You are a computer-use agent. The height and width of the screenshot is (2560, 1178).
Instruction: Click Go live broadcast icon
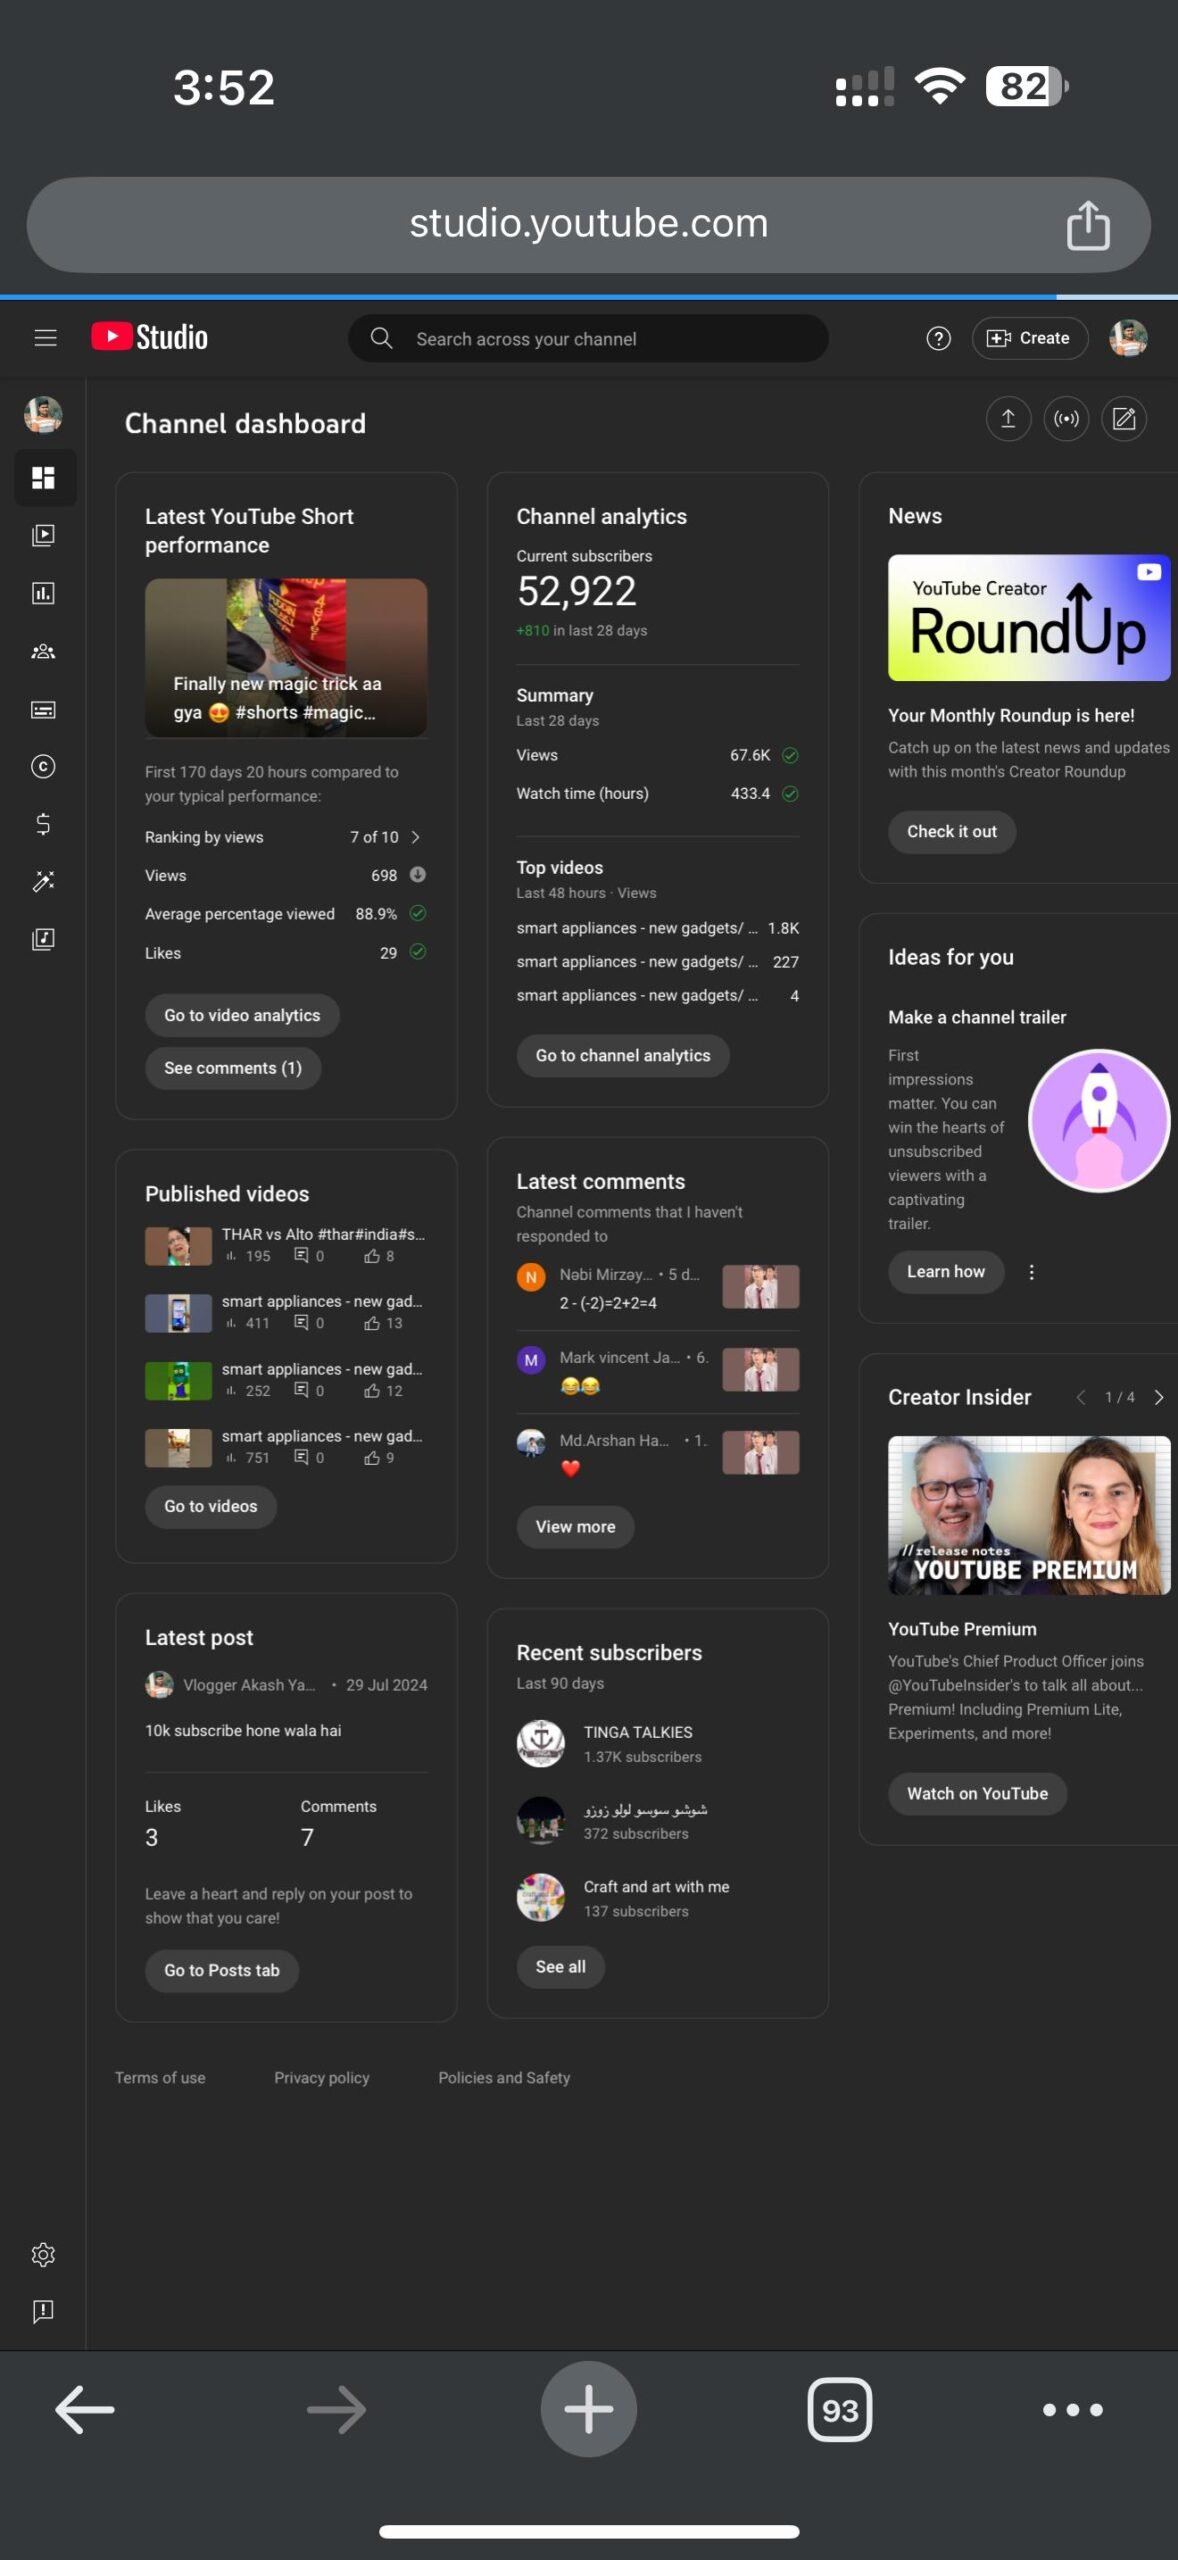coord(1066,418)
